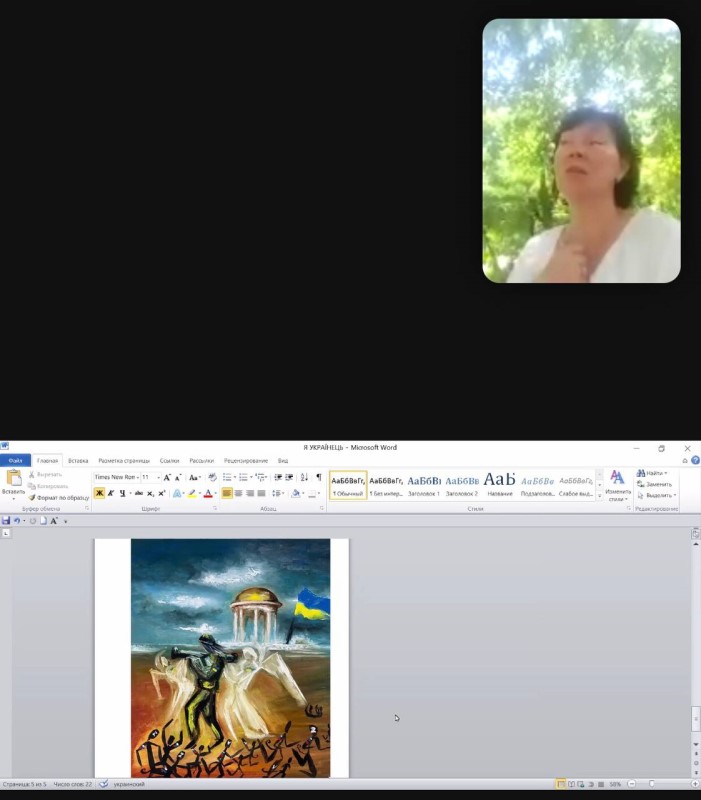Switch to the Разметка страницы tab
Image resolution: width=701 pixels, height=800 pixels.
[124, 460]
